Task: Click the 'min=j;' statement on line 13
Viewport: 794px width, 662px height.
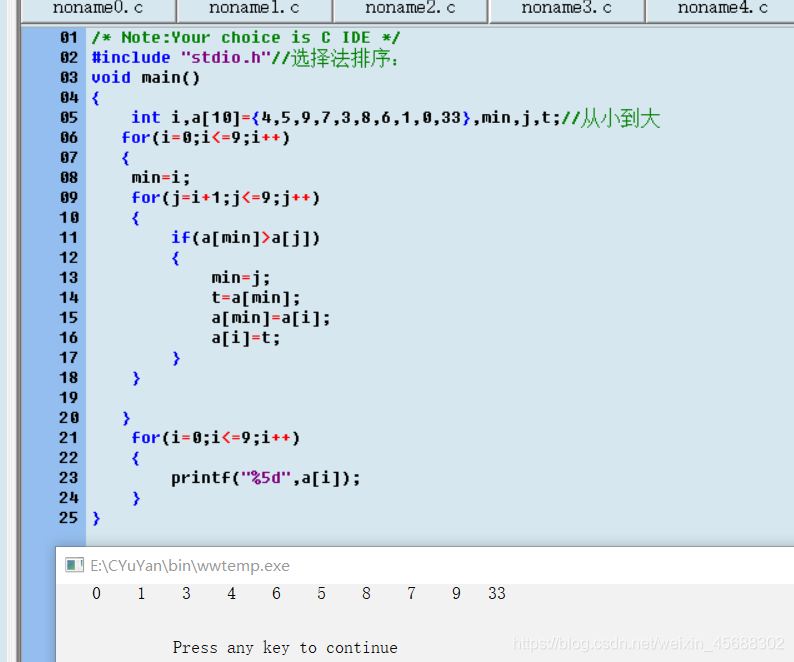Action: pos(241,278)
